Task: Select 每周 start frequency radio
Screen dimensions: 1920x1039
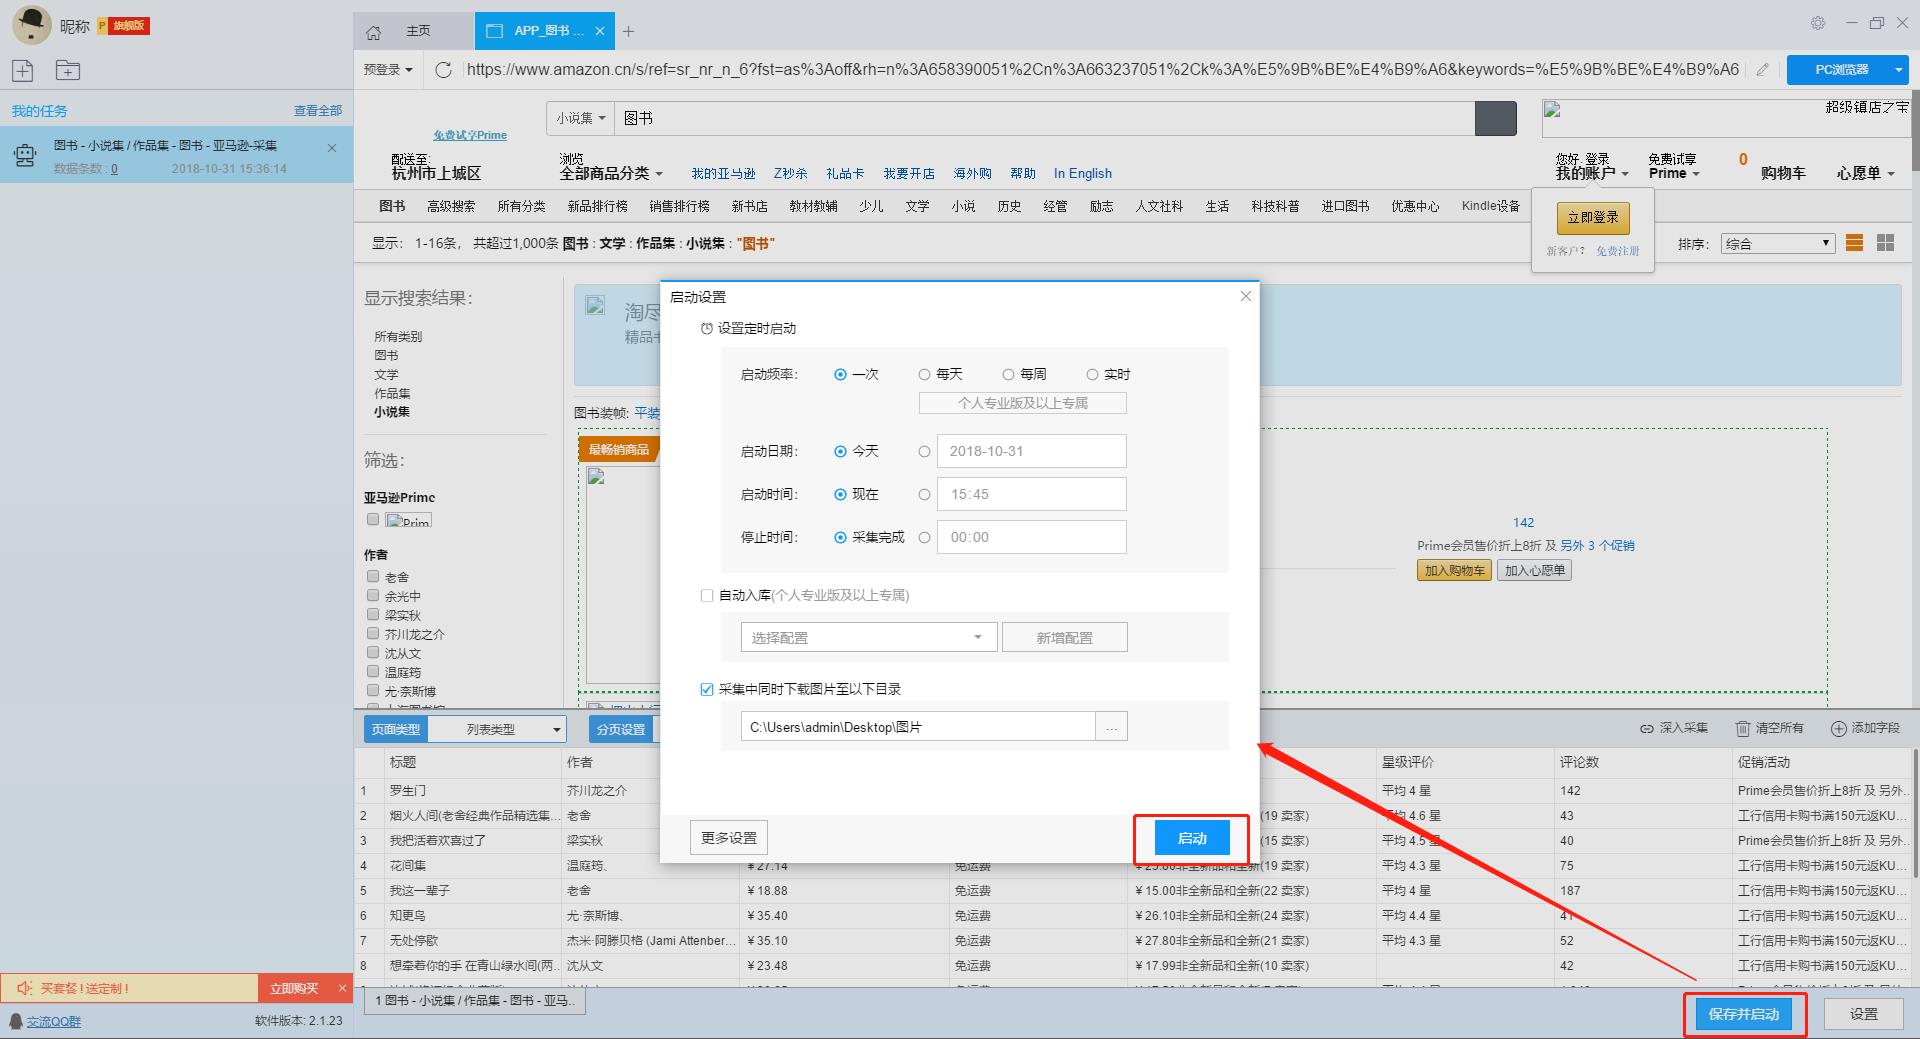Action: click(x=1008, y=374)
